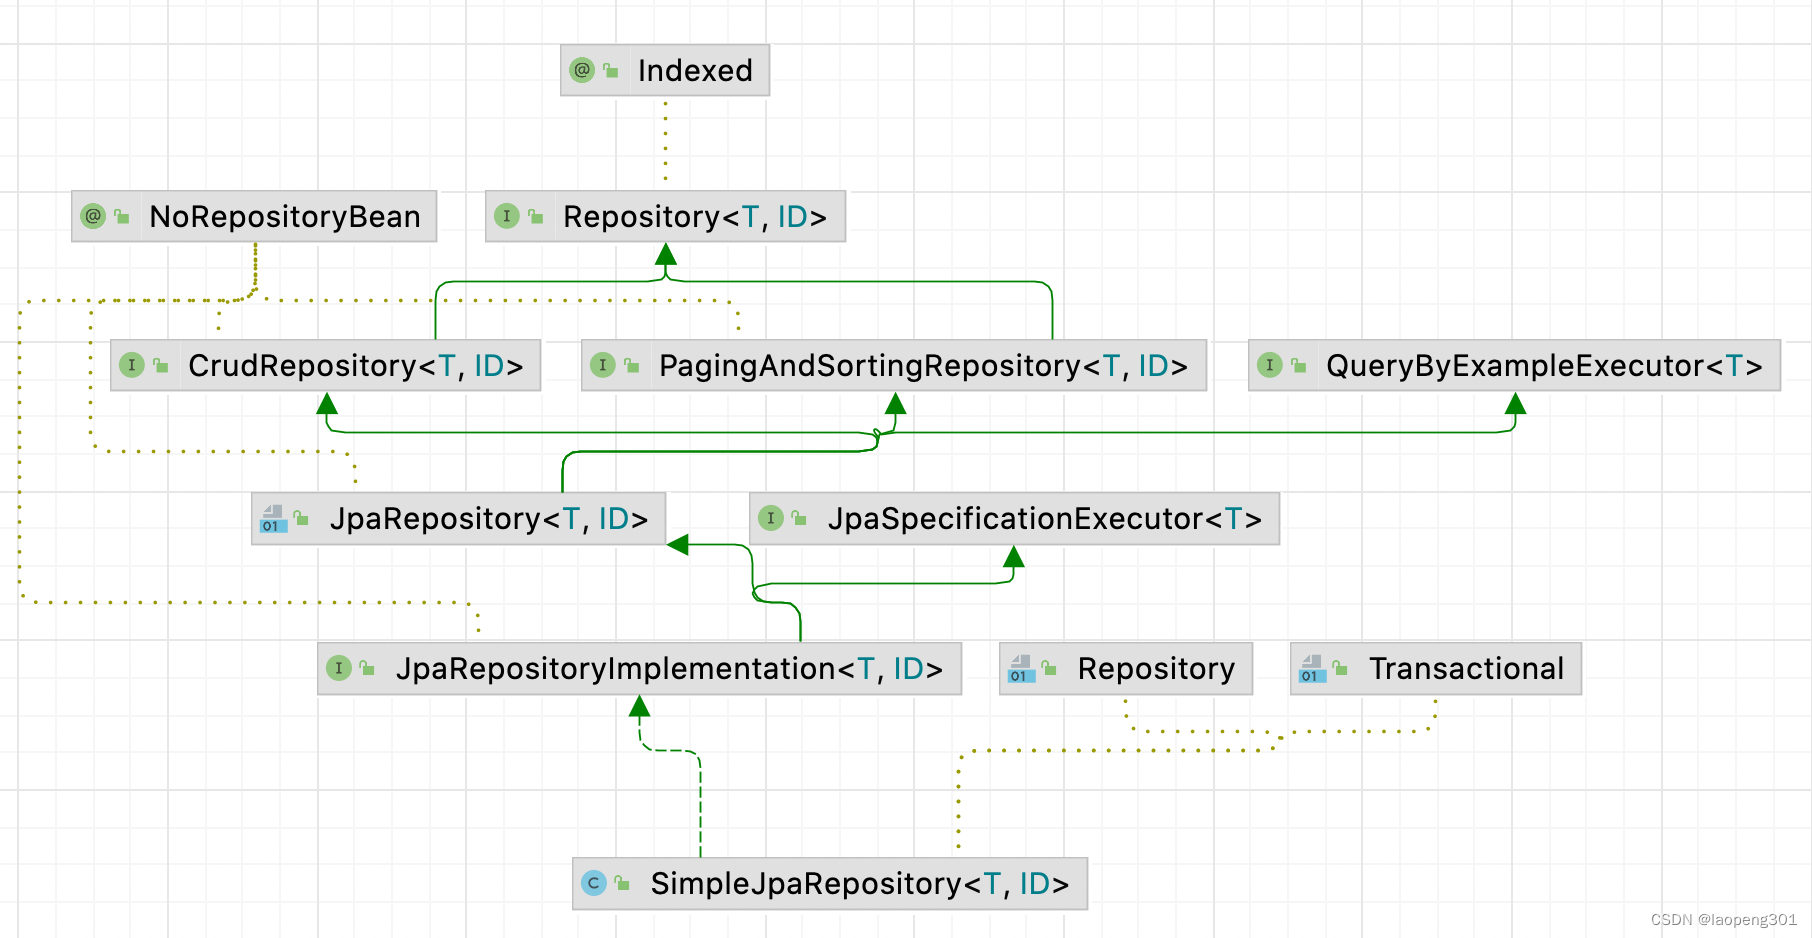The image size is (1812, 938).
Task: Select the NoRepositoryBean node label
Action: (285, 217)
